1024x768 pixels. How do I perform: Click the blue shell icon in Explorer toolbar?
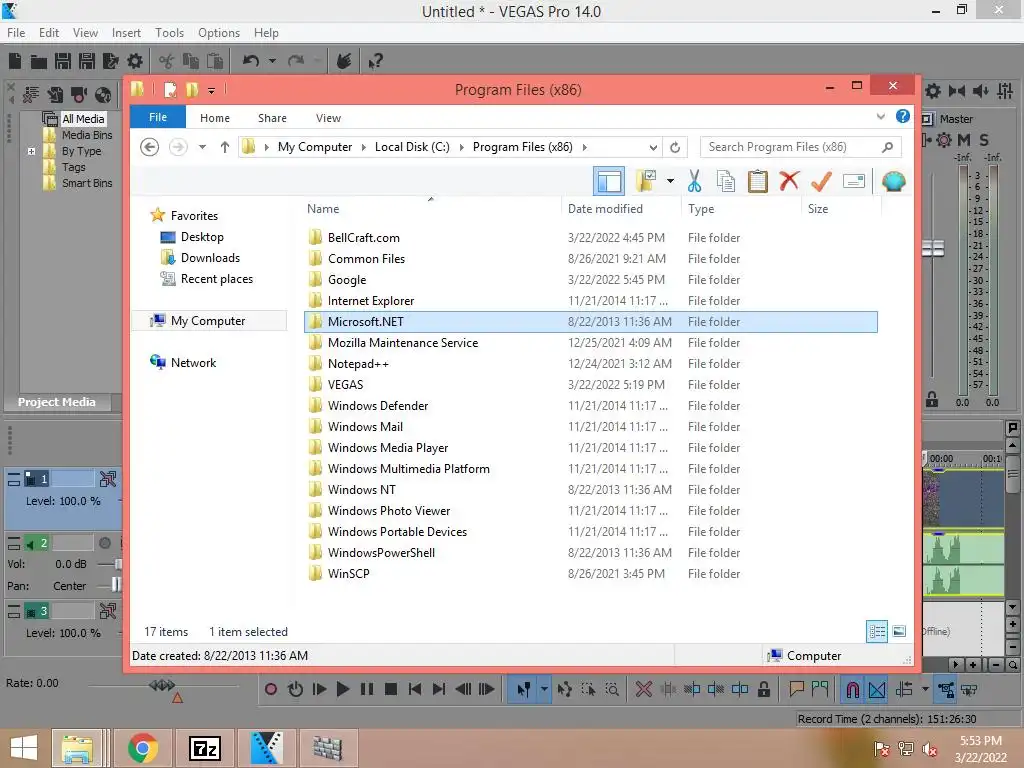[x=893, y=181]
